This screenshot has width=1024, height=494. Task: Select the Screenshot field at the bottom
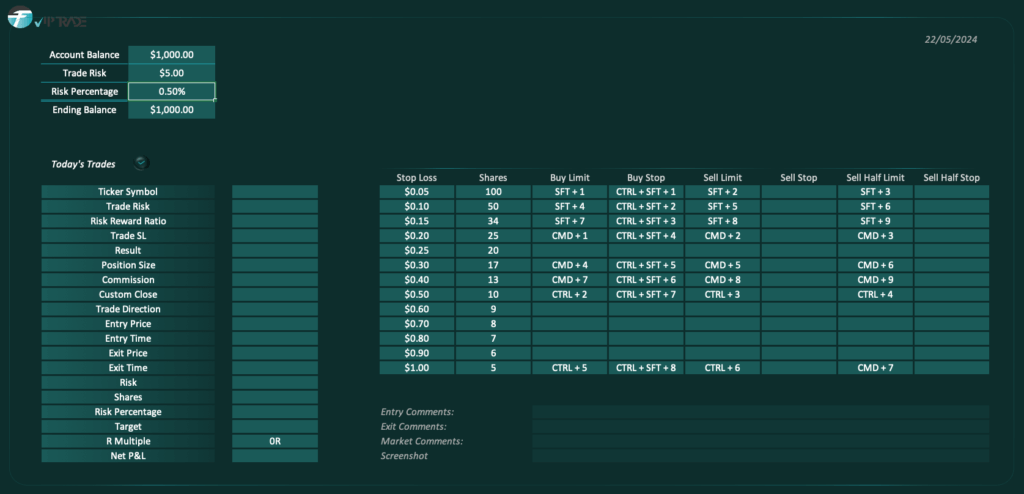click(x=760, y=456)
